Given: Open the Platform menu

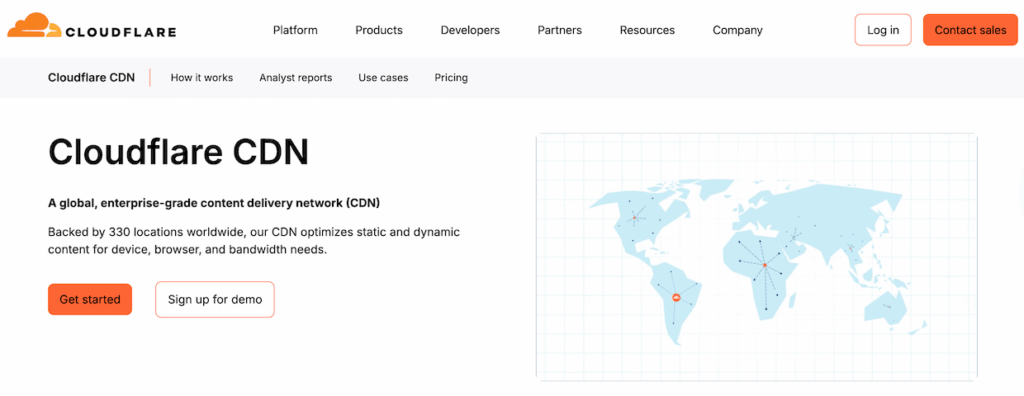Looking at the screenshot, I should click(295, 30).
